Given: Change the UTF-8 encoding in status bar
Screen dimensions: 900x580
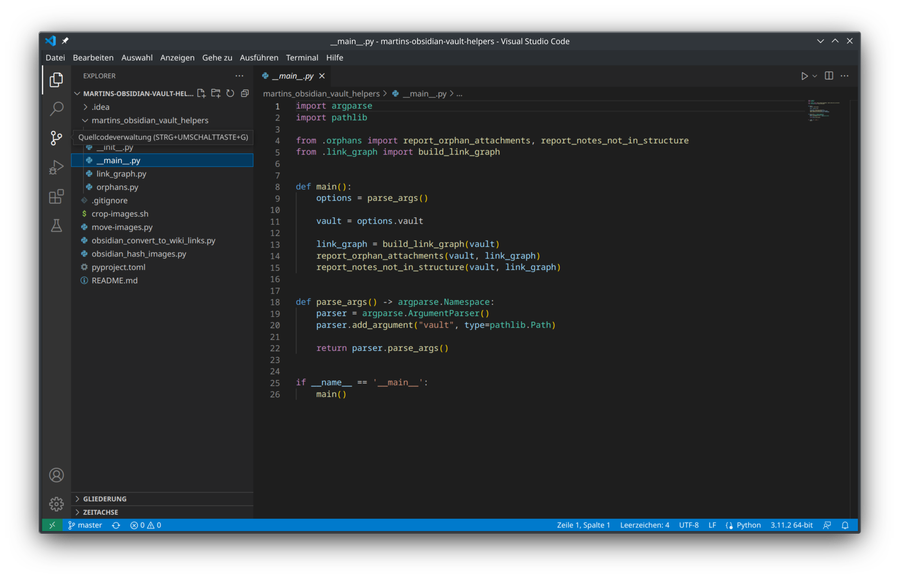Looking at the screenshot, I should click(689, 525).
